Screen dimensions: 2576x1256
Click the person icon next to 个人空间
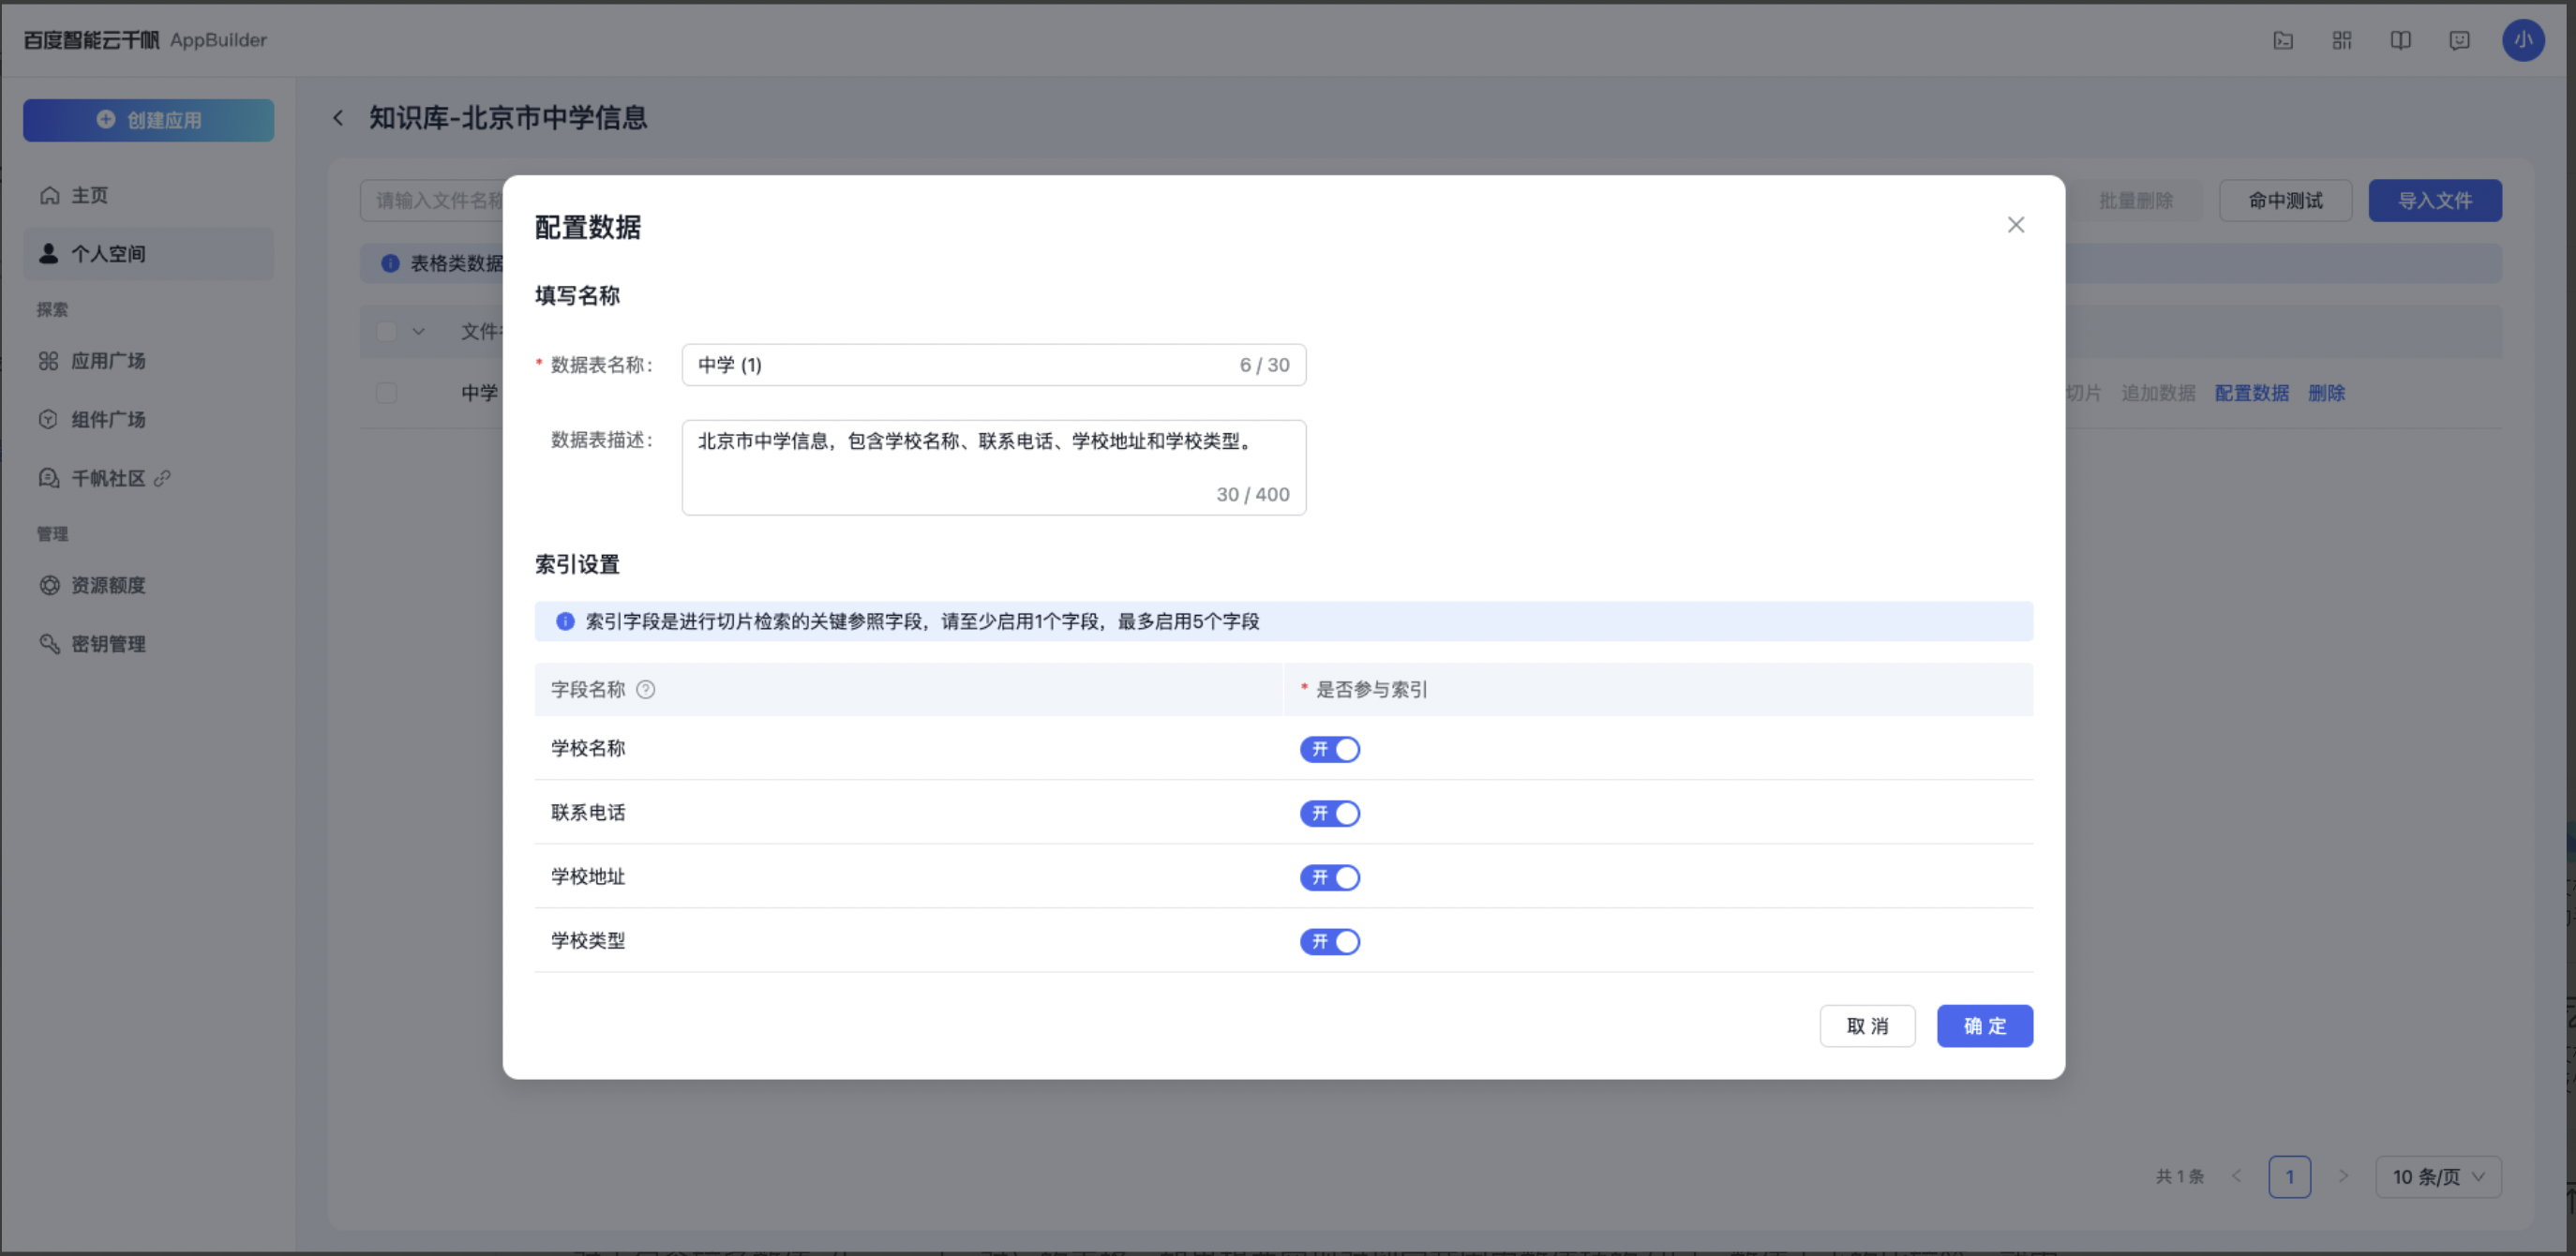(x=49, y=253)
